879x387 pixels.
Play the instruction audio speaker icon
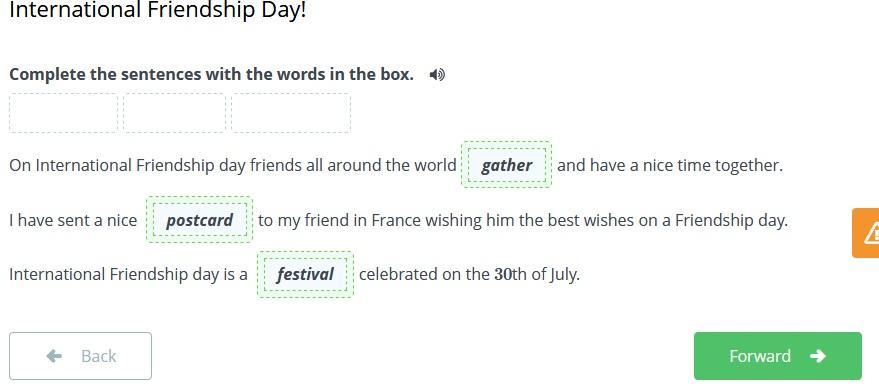437,75
